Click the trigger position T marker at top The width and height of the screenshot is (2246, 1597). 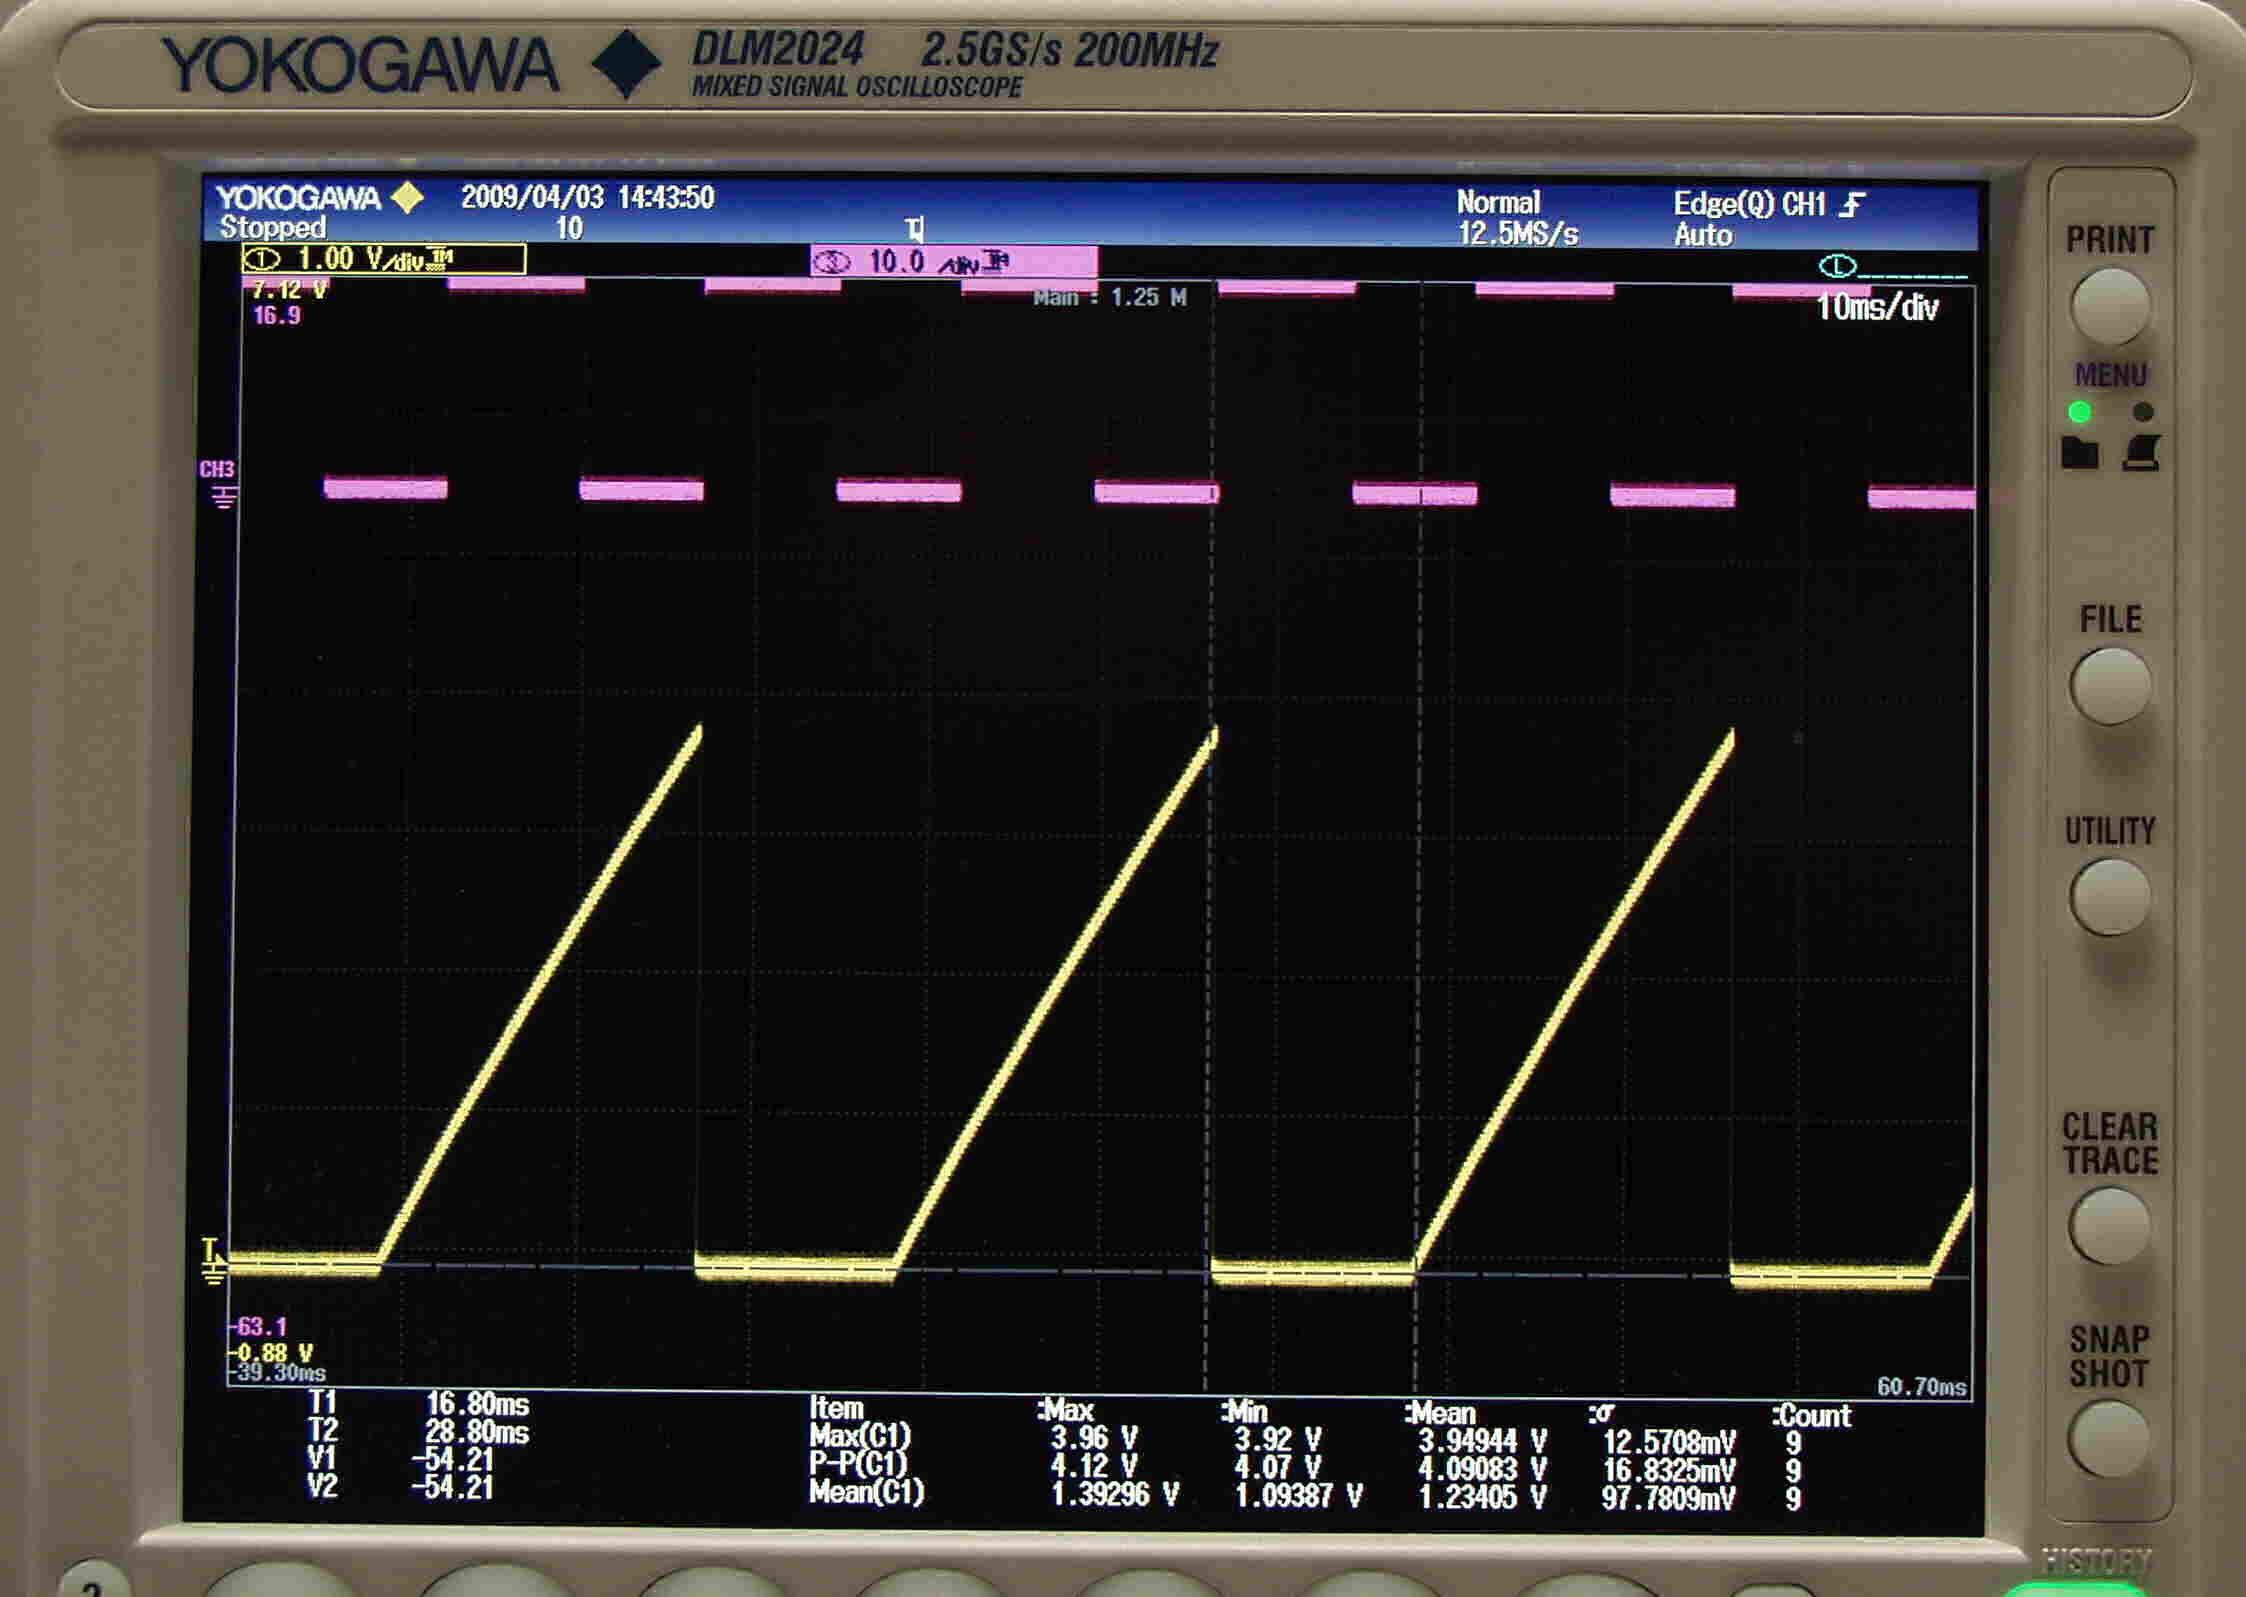click(915, 230)
